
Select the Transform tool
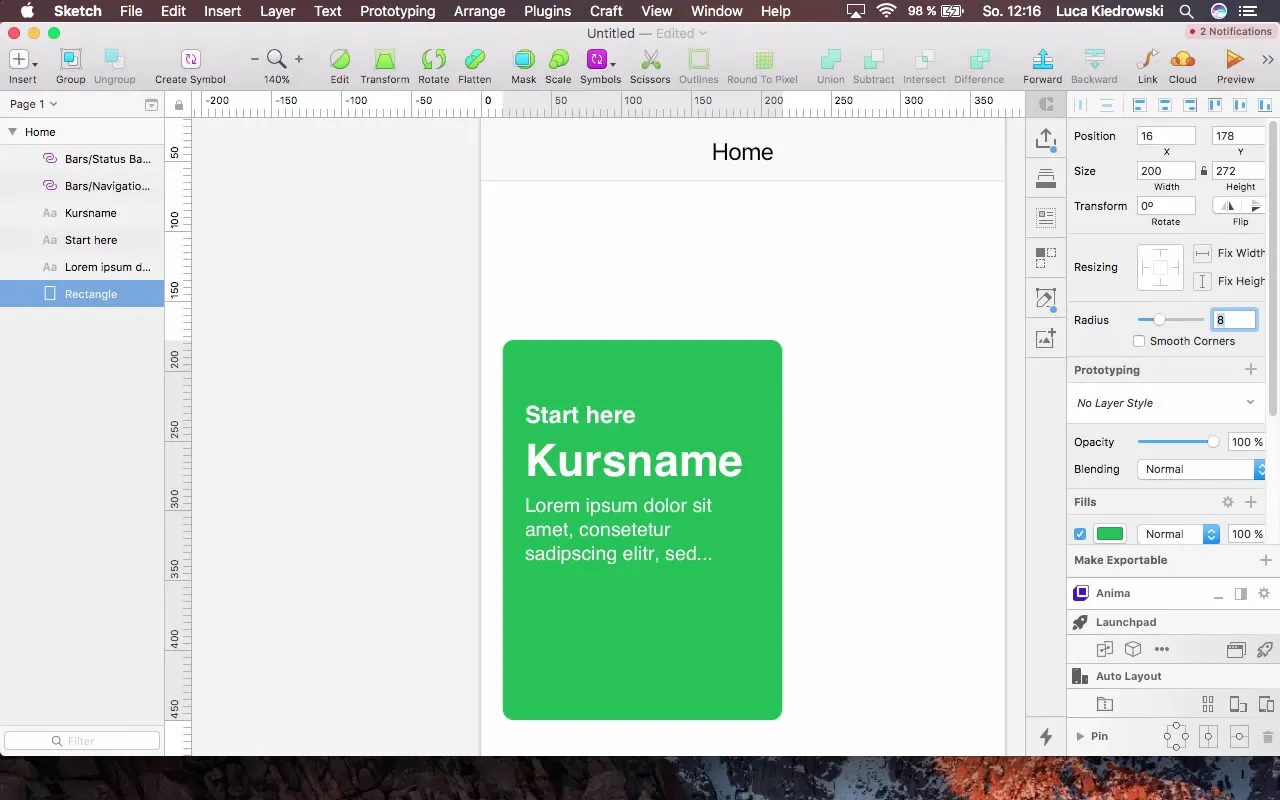(385, 59)
